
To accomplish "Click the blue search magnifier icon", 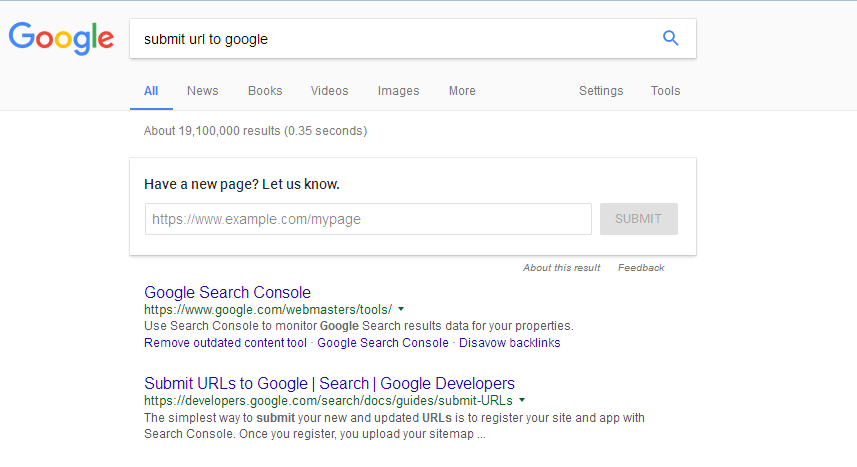I will click(x=671, y=38).
